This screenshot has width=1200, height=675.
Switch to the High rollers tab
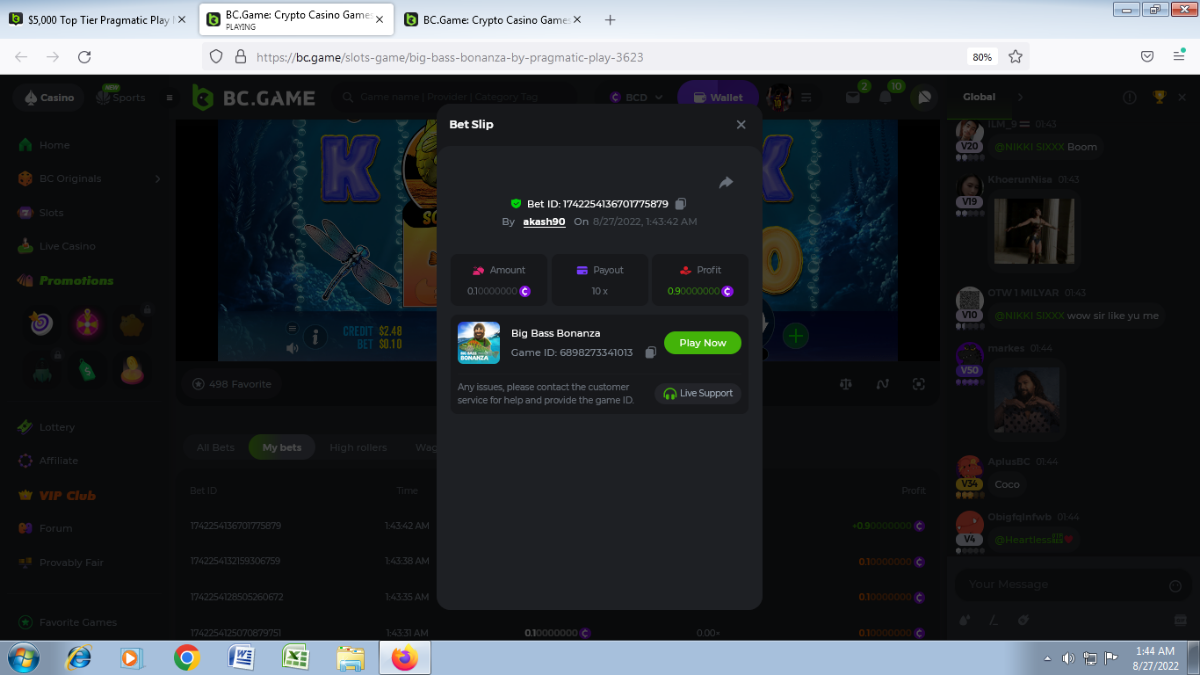coord(358,448)
